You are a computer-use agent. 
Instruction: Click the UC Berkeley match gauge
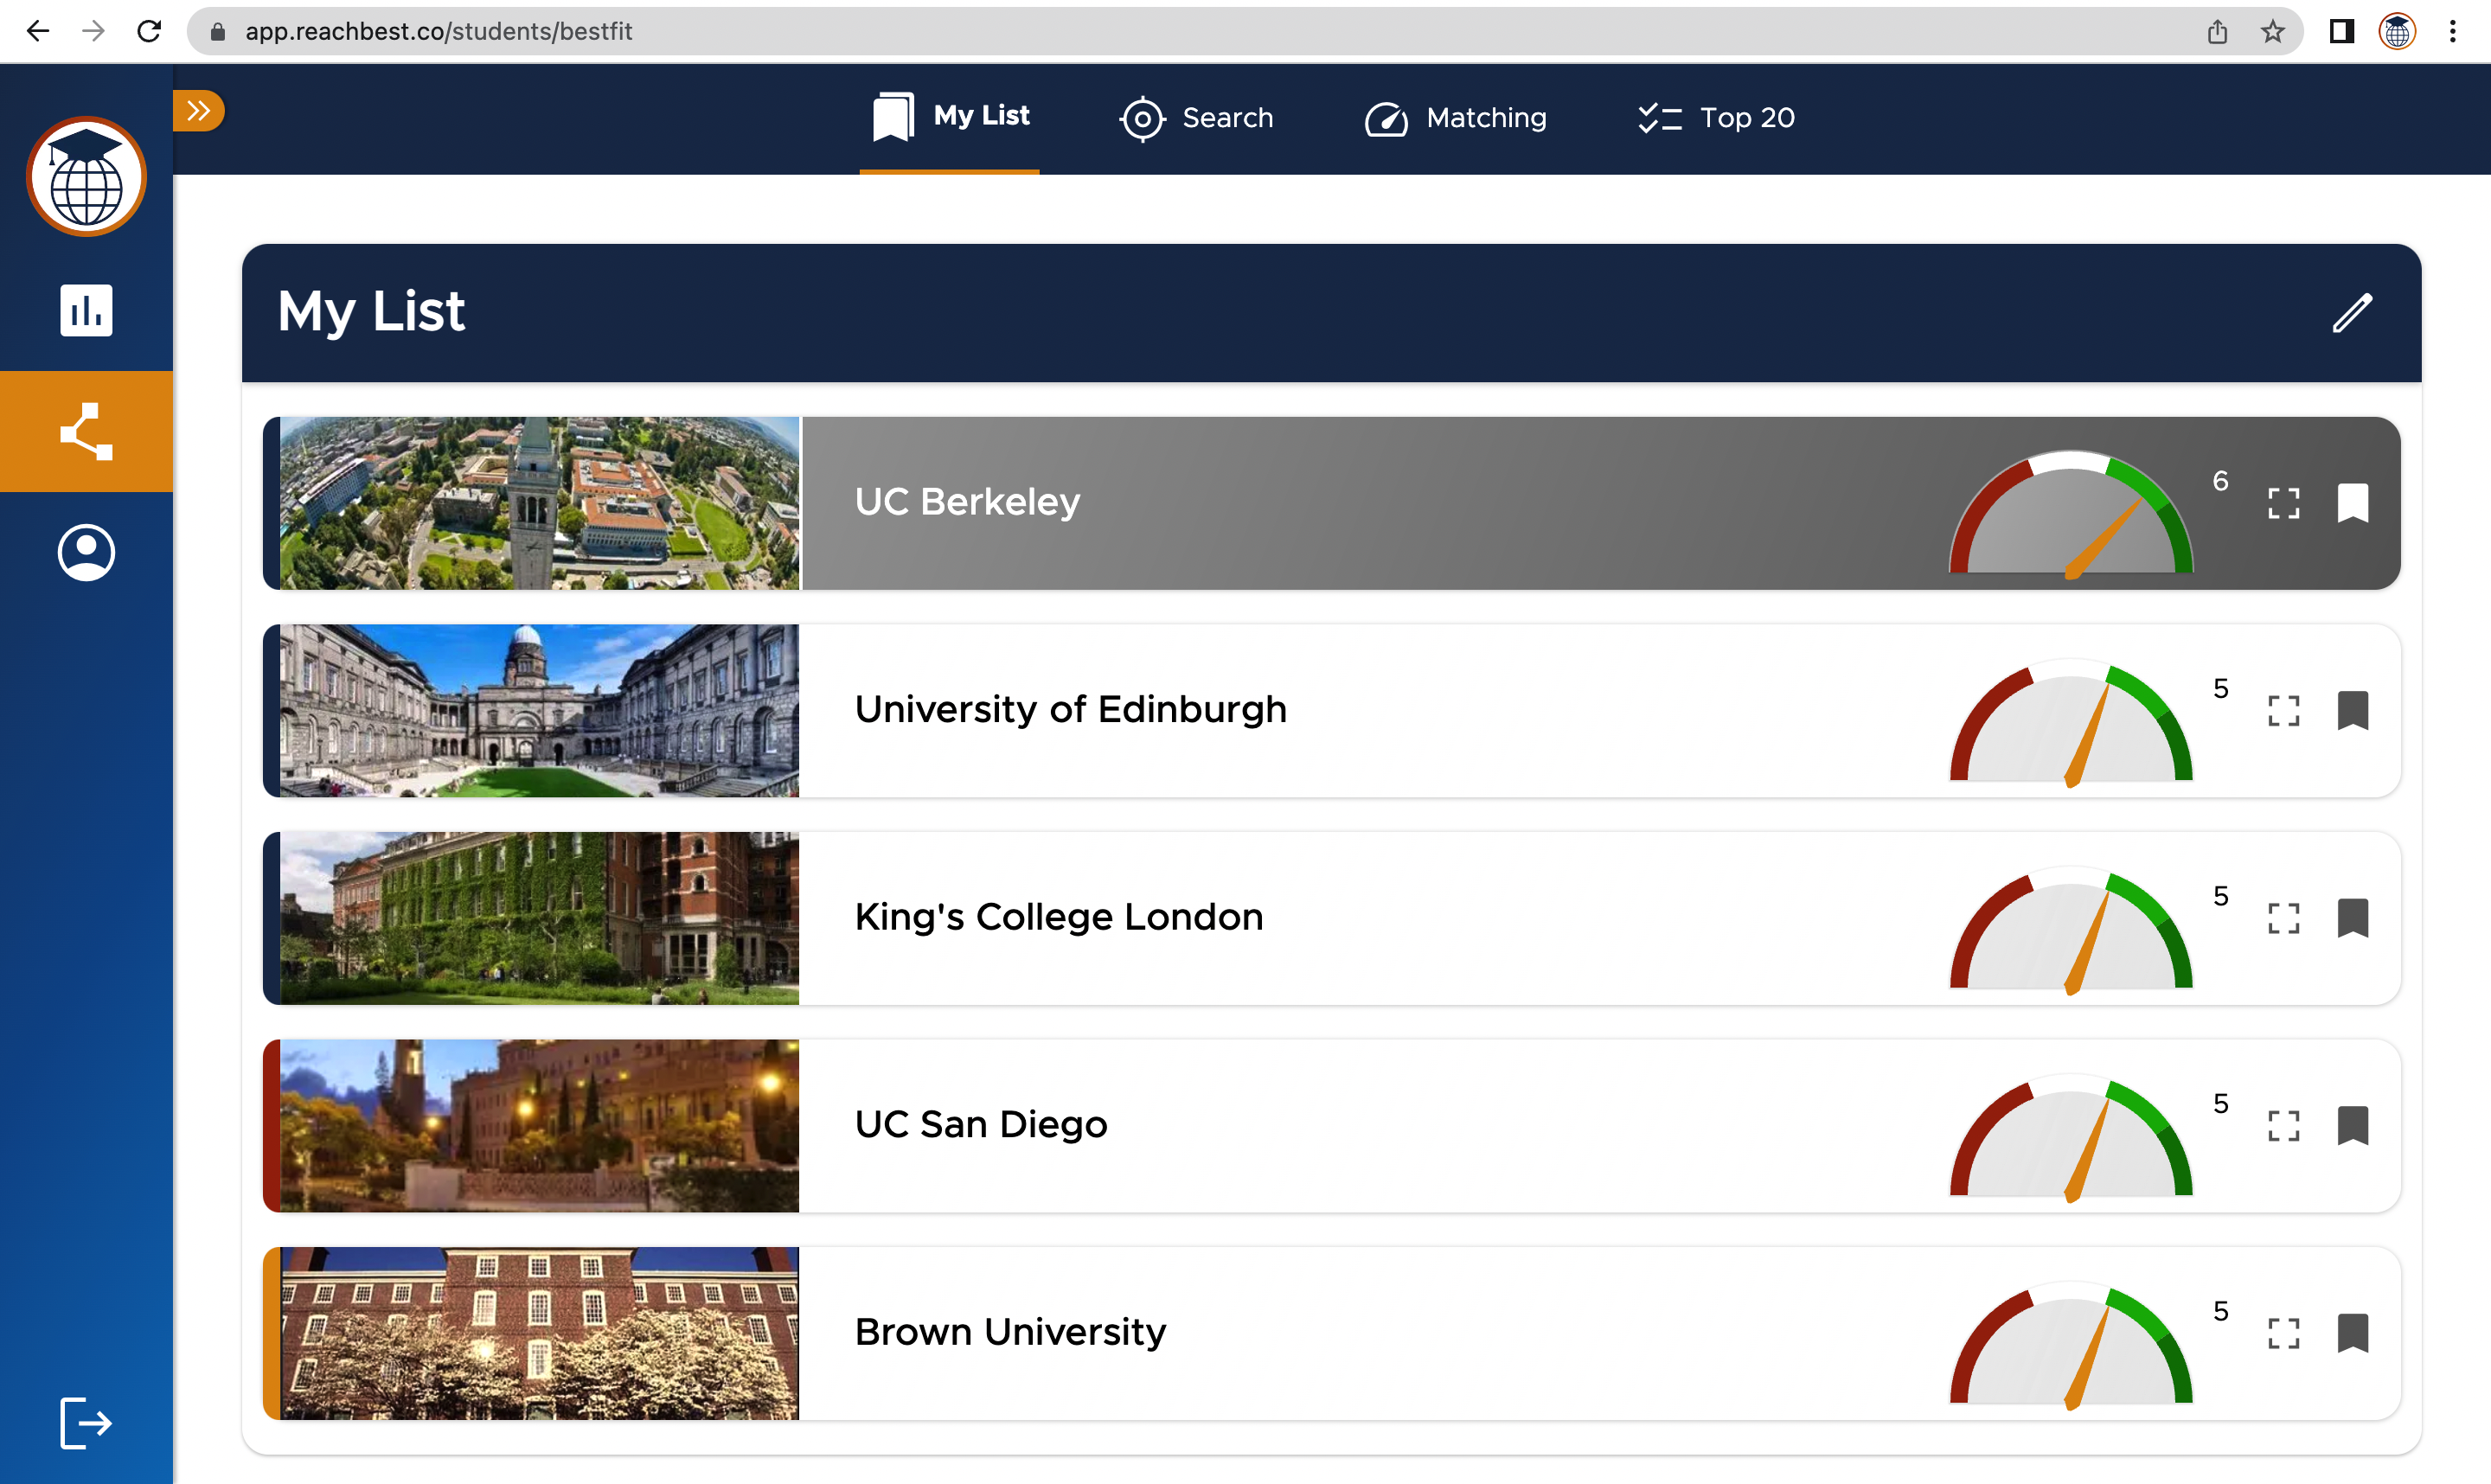point(2071,514)
